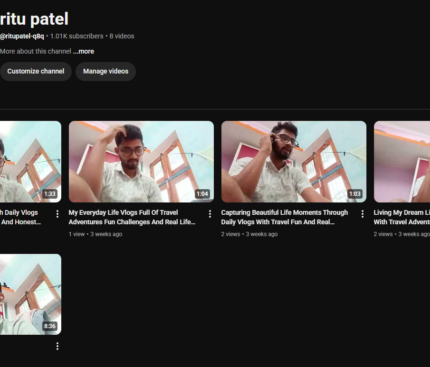Select the @ritupatel-q8q channel handle
Viewport: 430px width, 367px height.
tap(22, 36)
